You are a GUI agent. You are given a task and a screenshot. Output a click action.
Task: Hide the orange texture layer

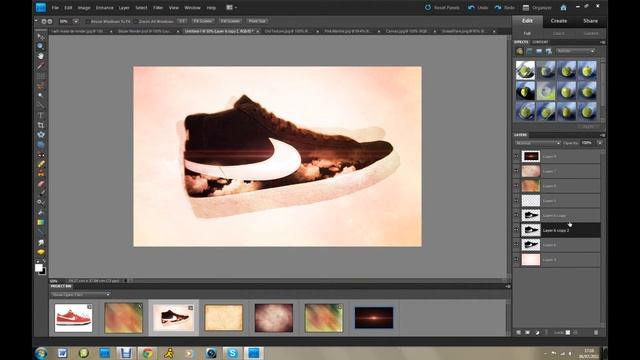(x=516, y=186)
